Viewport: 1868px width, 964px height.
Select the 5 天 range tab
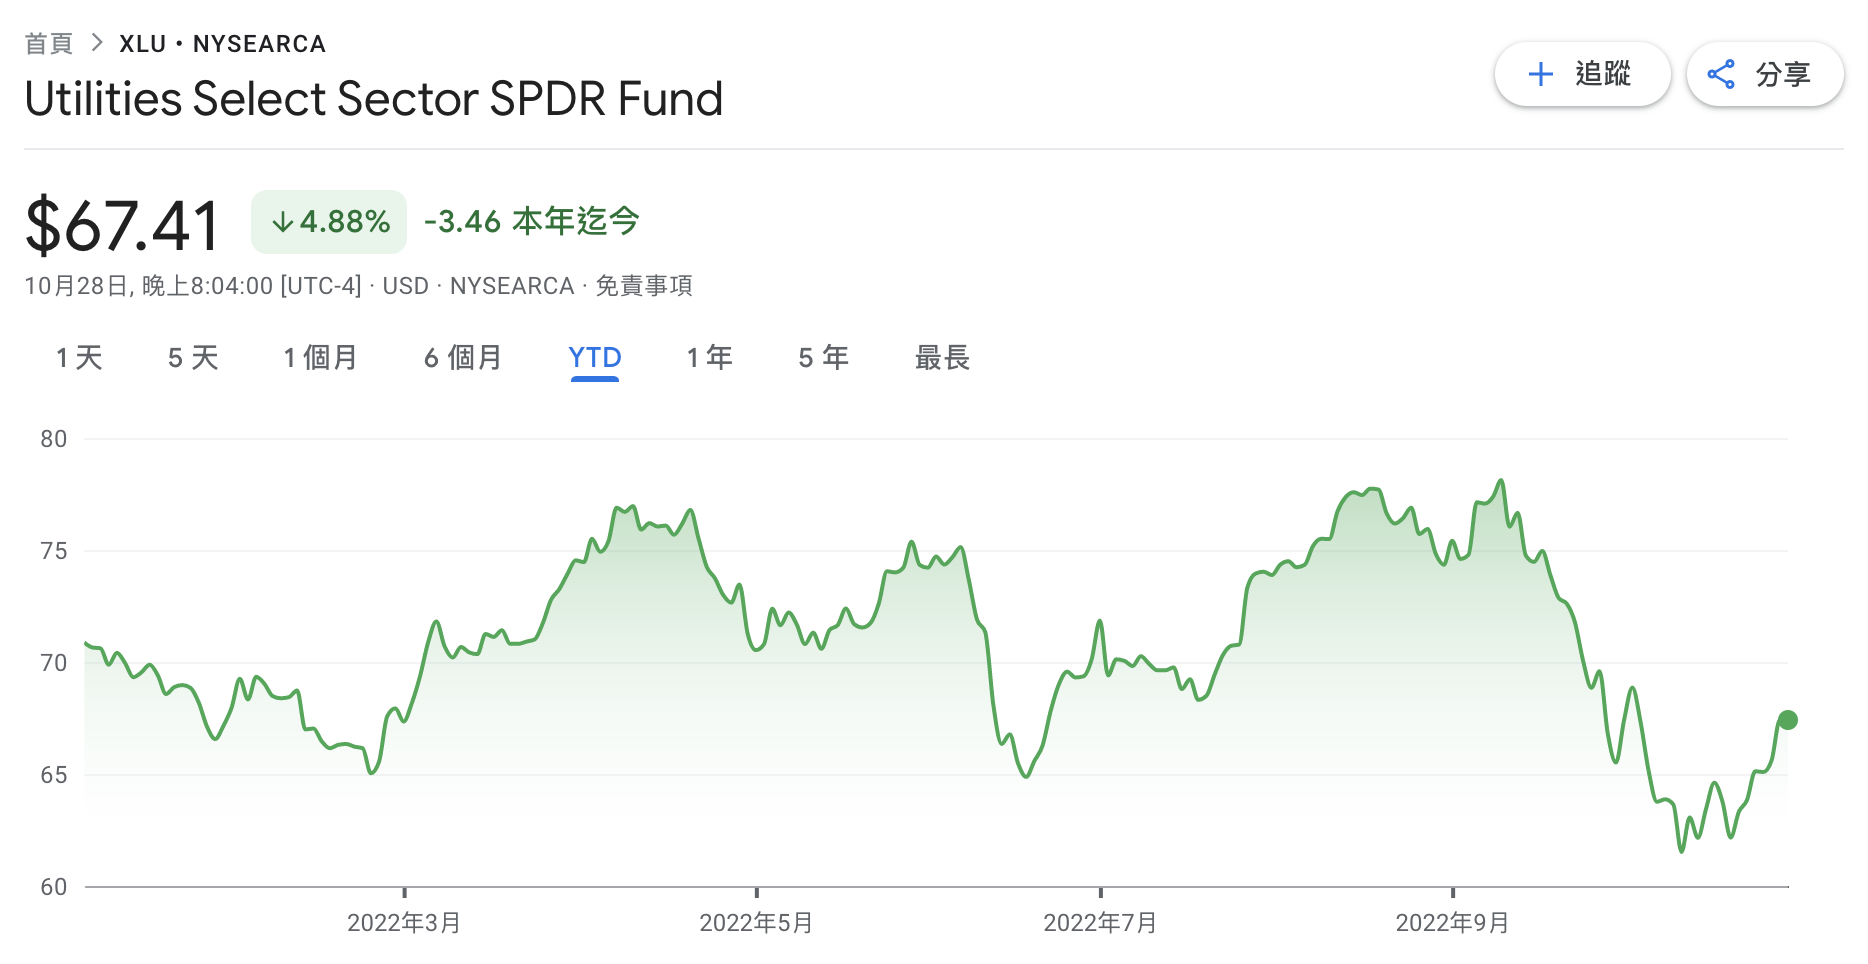(193, 358)
